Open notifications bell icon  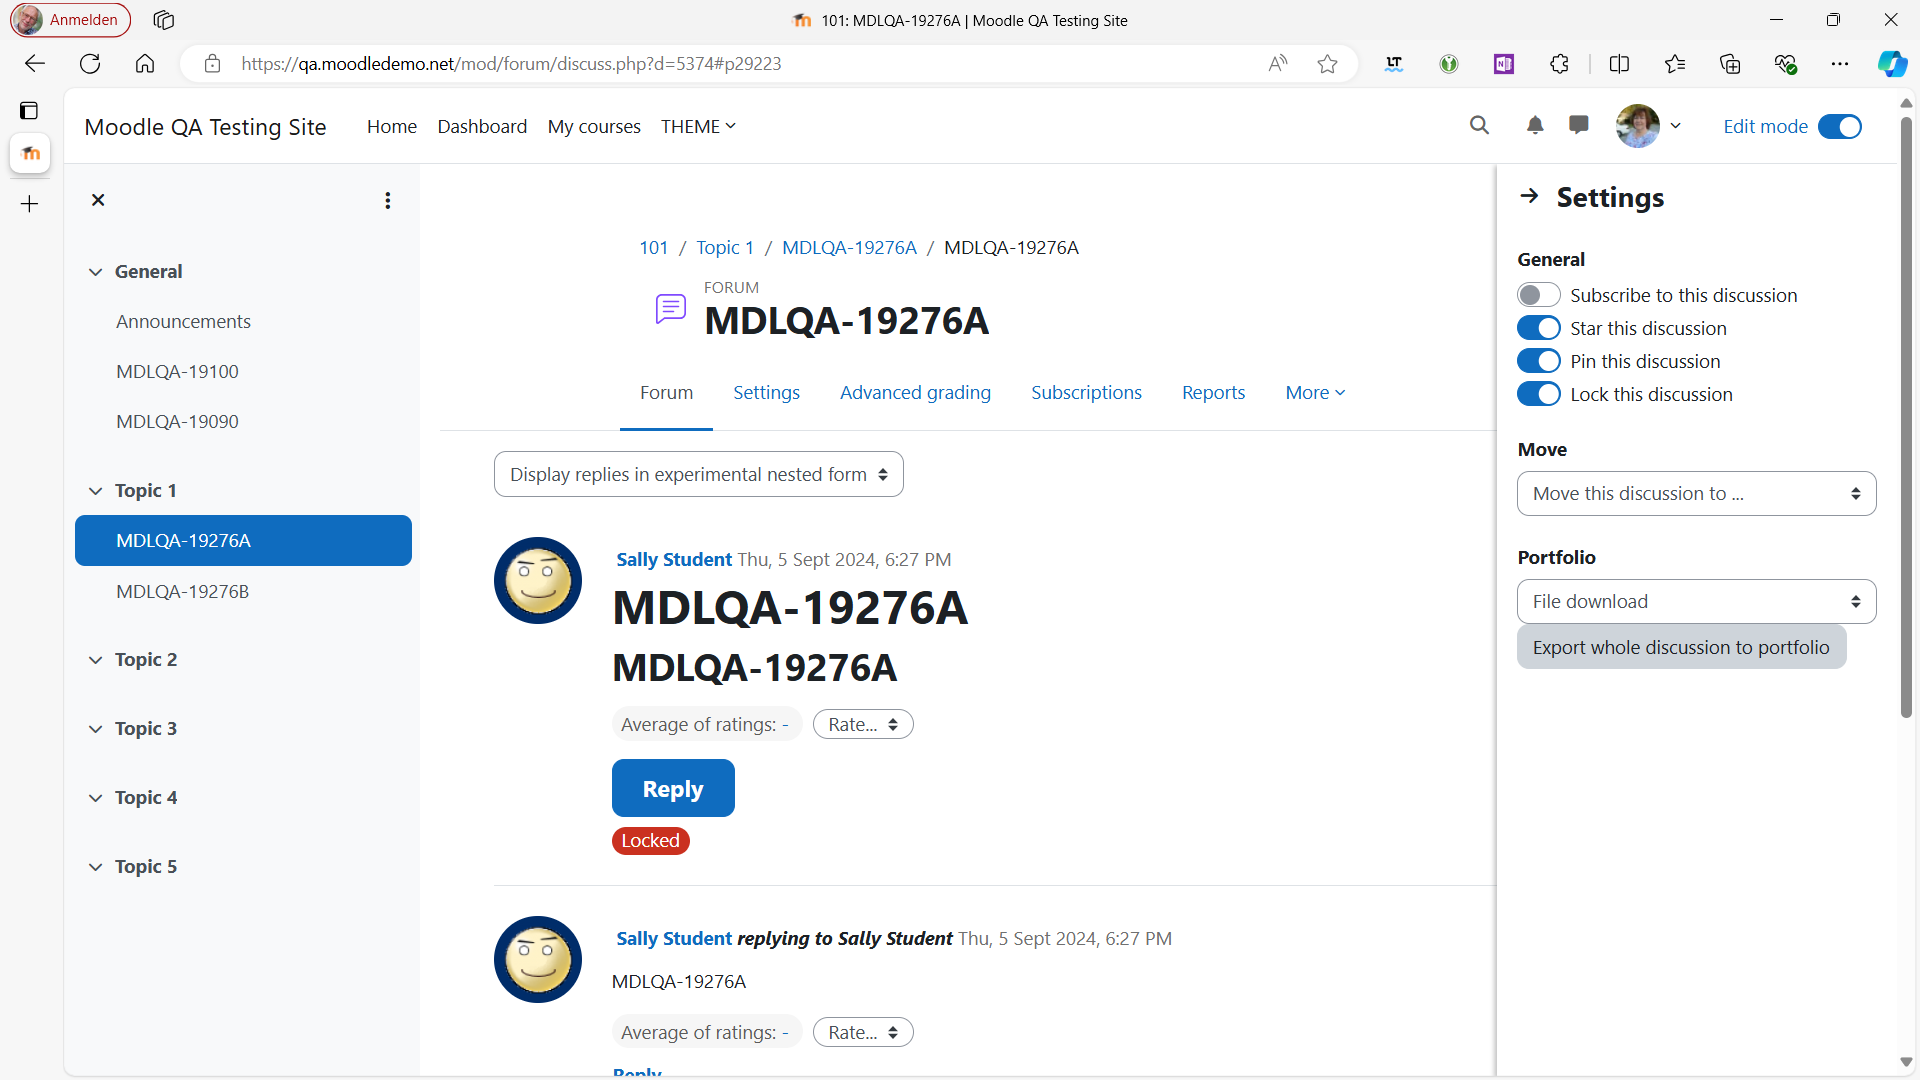click(1535, 125)
